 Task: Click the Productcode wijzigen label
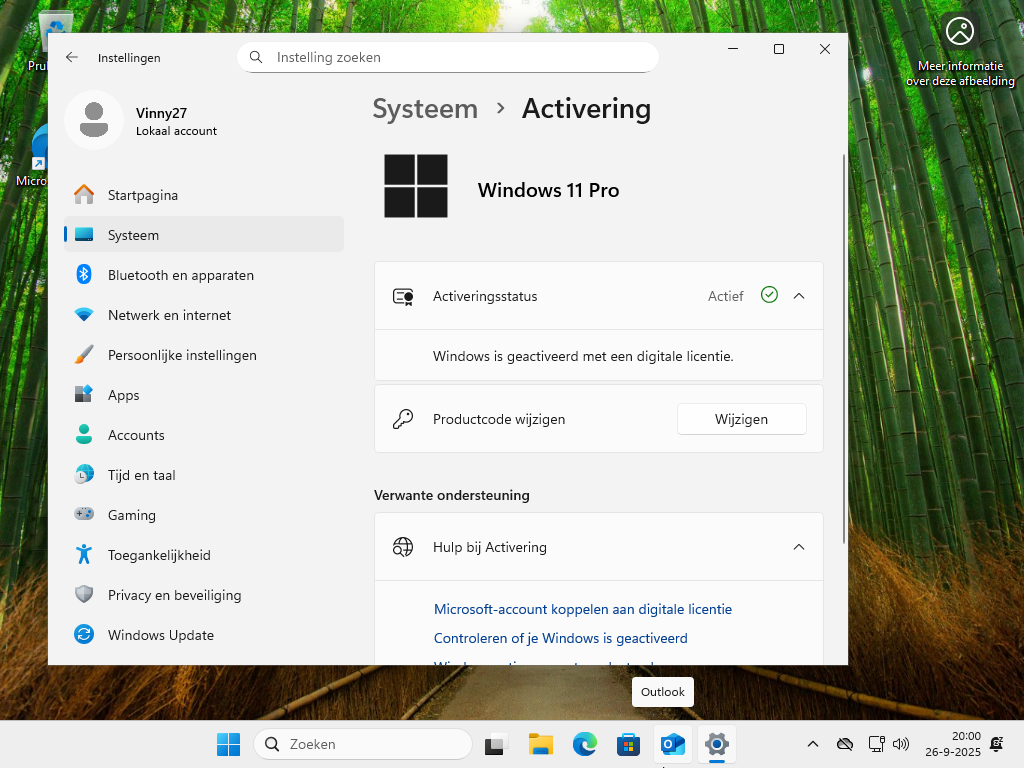499,419
